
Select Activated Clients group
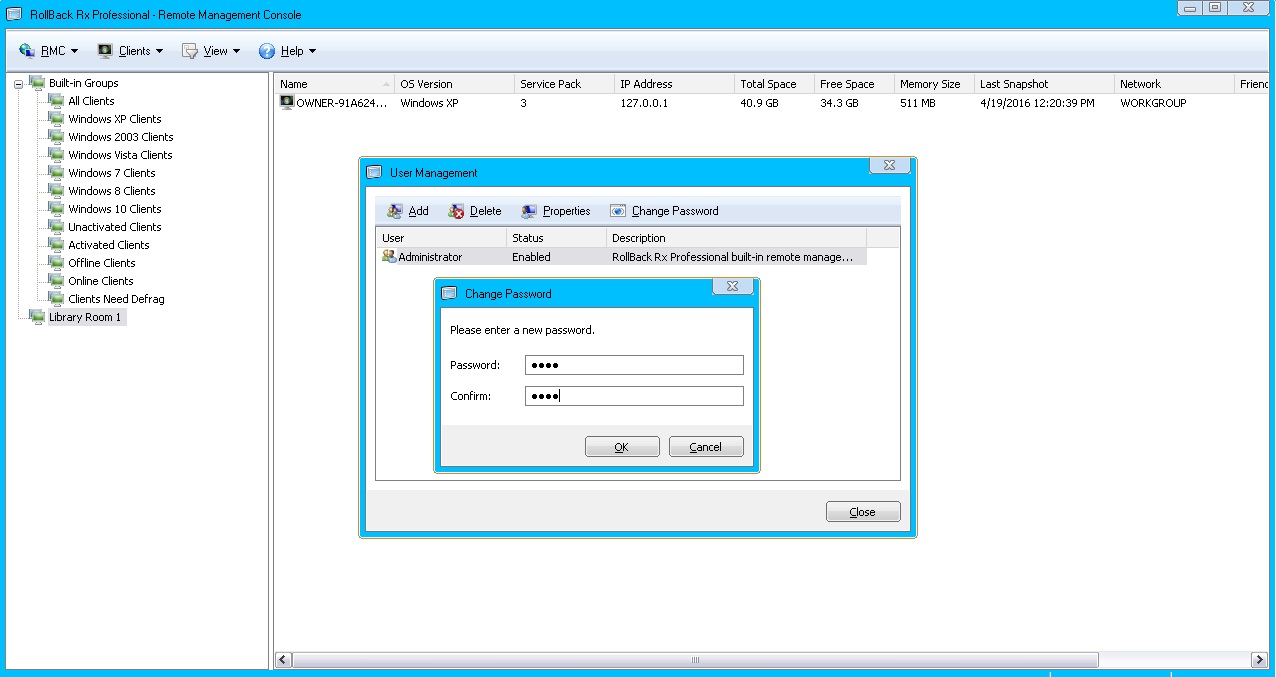108,245
